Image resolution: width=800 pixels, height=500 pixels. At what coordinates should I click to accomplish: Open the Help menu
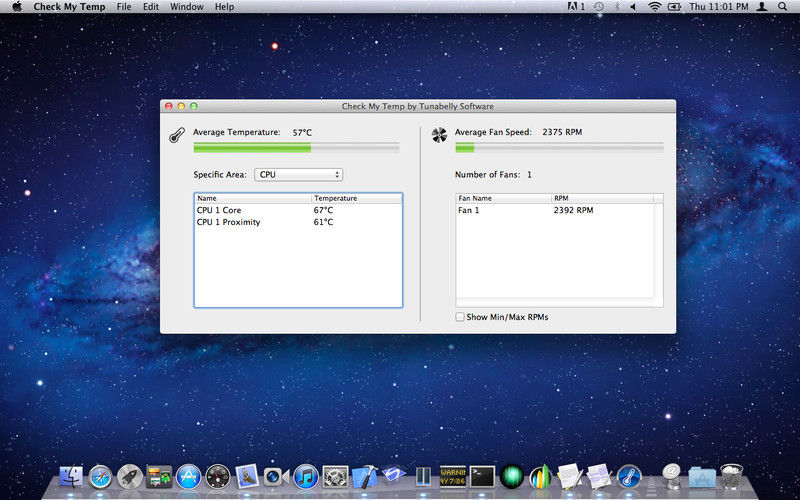(224, 7)
